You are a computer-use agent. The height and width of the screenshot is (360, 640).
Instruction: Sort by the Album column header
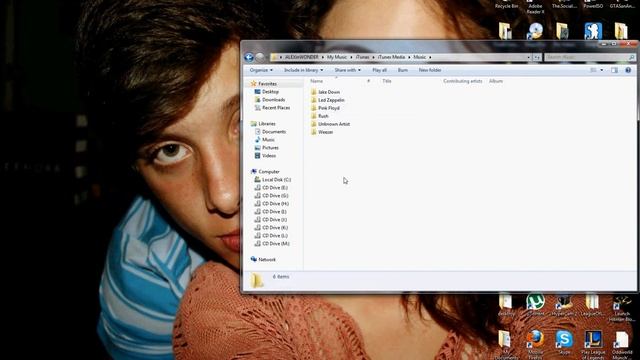pyautogui.click(x=496, y=81)
